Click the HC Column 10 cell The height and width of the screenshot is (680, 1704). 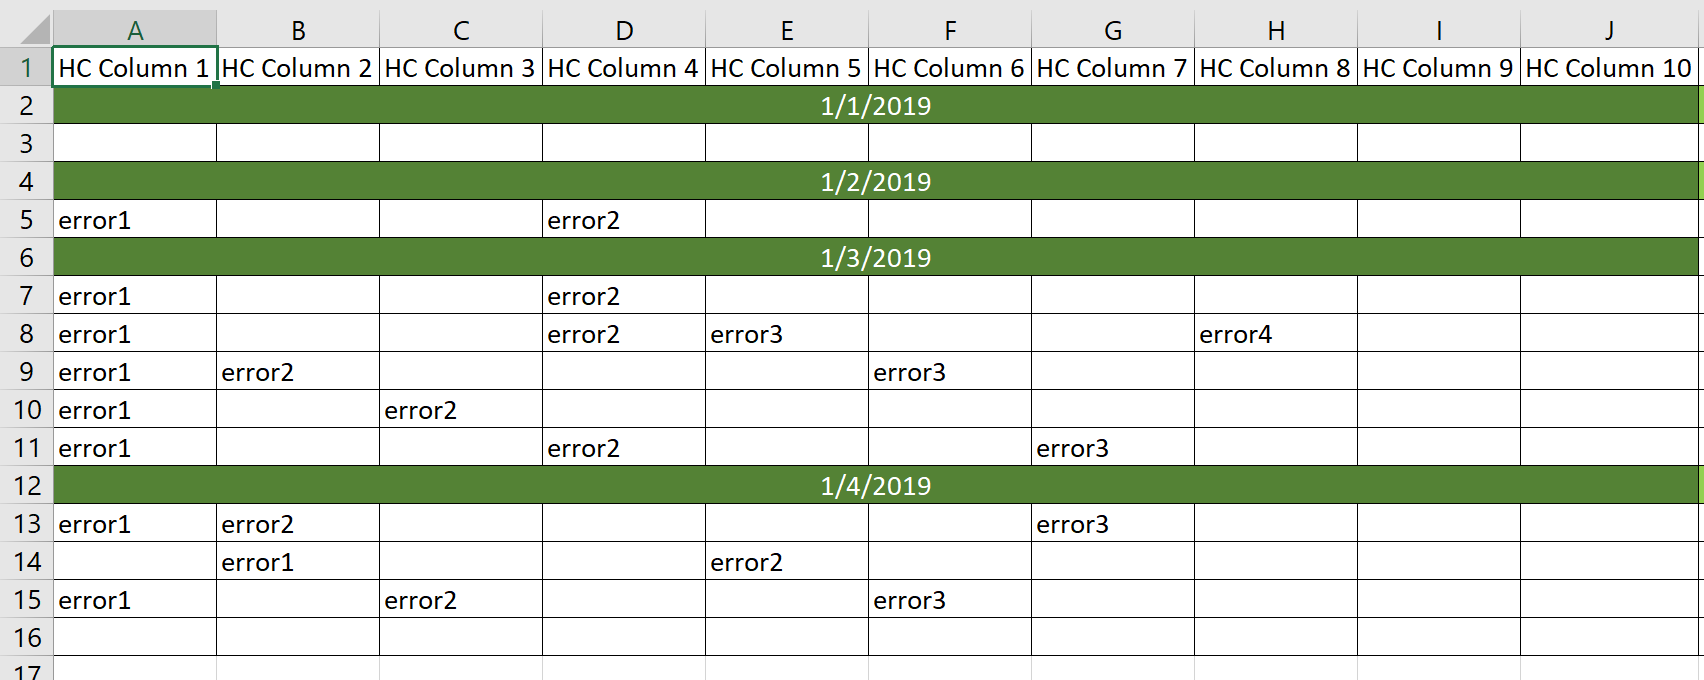(1610, 67)
